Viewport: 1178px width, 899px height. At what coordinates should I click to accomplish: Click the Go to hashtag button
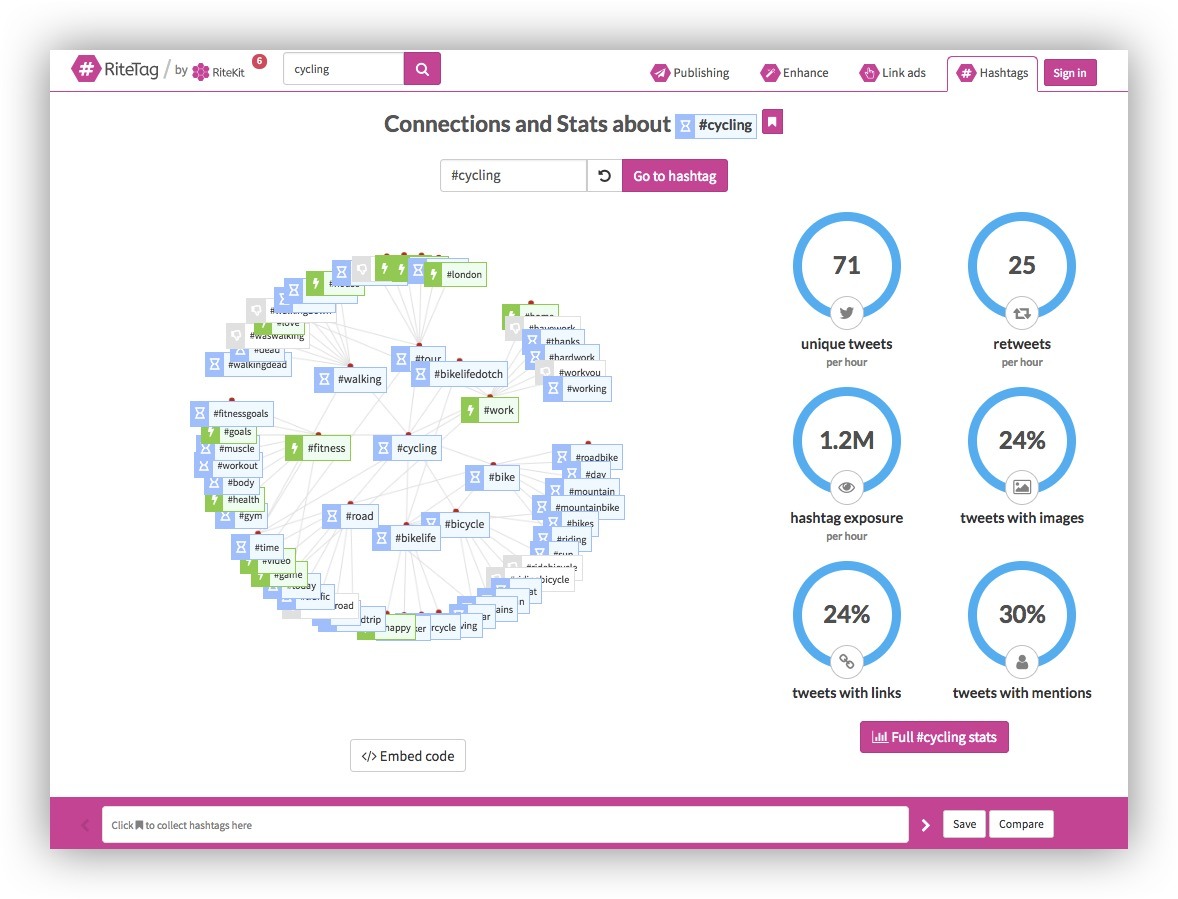[x=675, y=176]
